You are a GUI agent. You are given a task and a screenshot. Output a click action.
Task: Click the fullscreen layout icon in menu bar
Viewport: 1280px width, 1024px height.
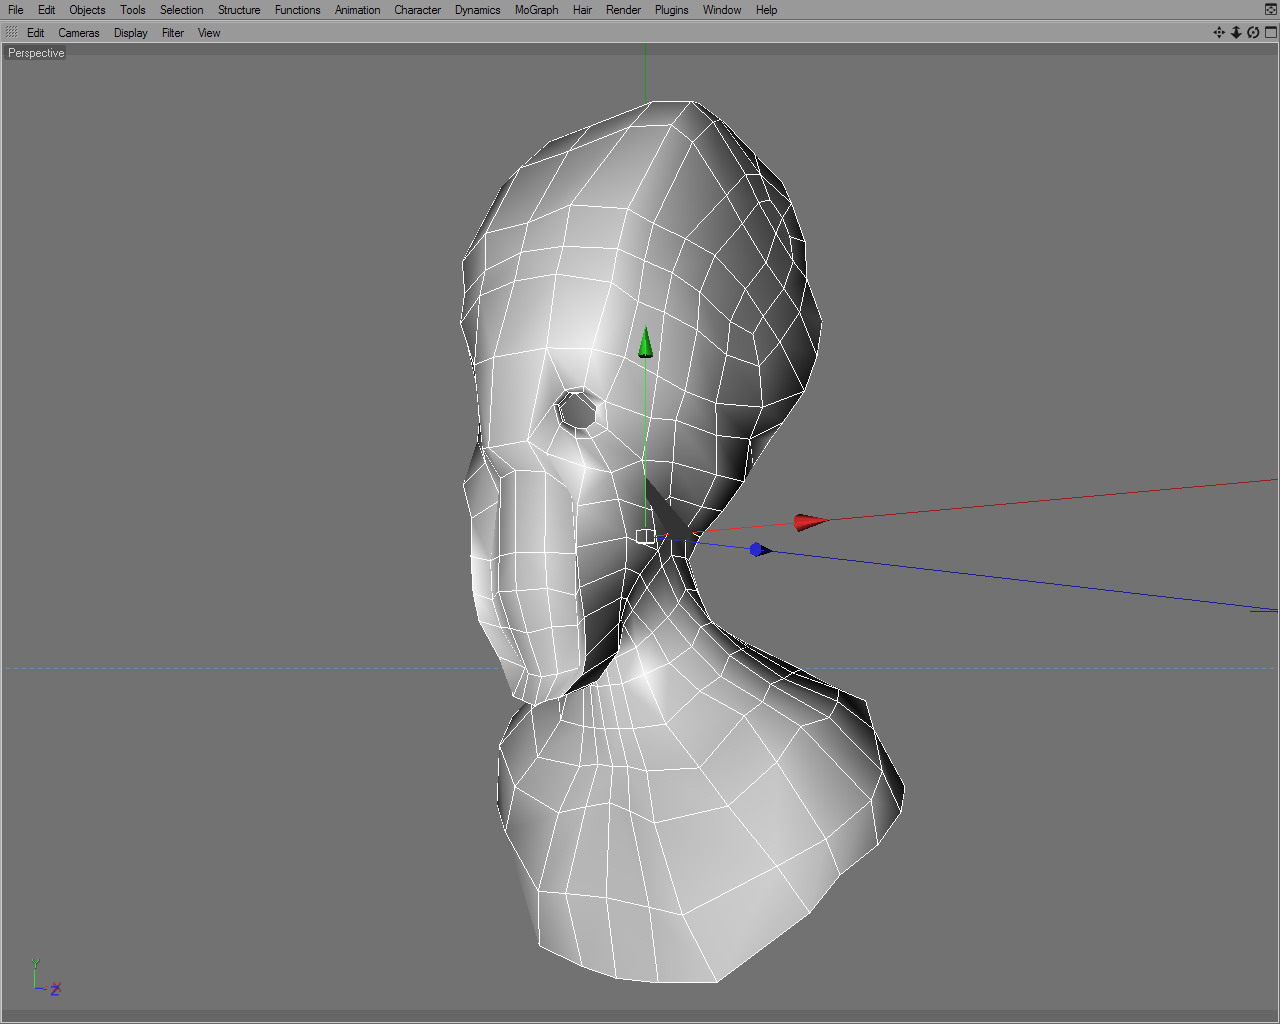(1271, 9)
